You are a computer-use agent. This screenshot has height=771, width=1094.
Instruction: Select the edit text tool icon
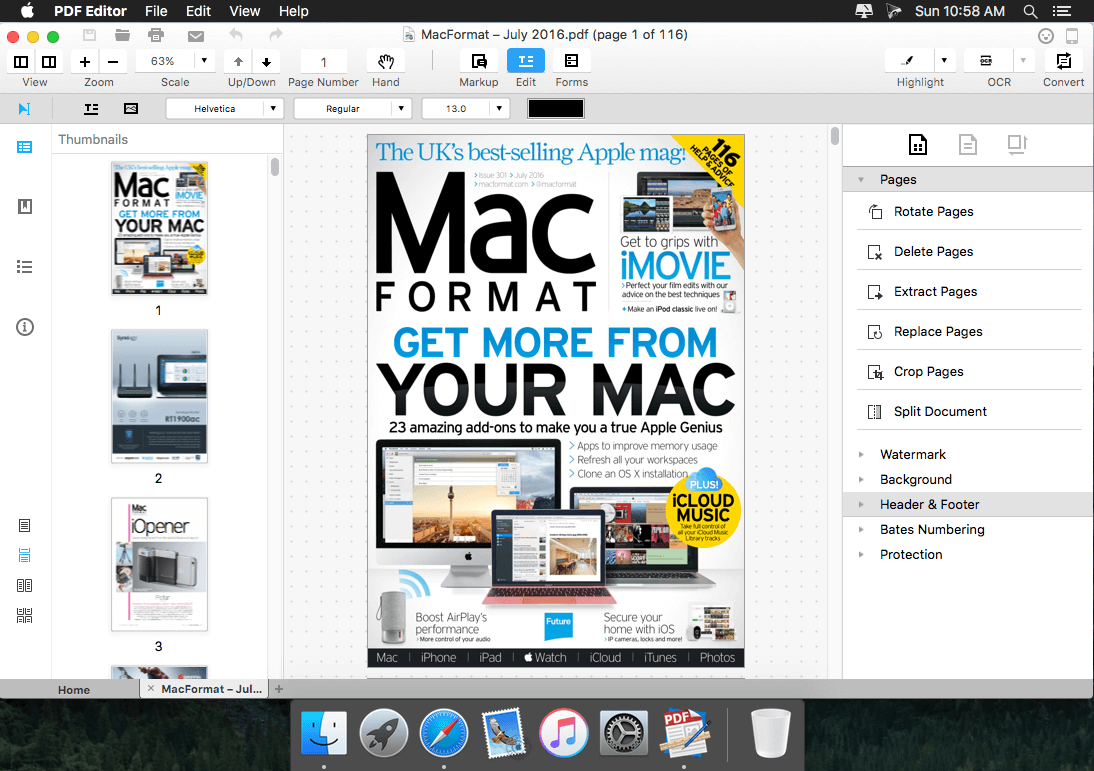pos(91,109)
